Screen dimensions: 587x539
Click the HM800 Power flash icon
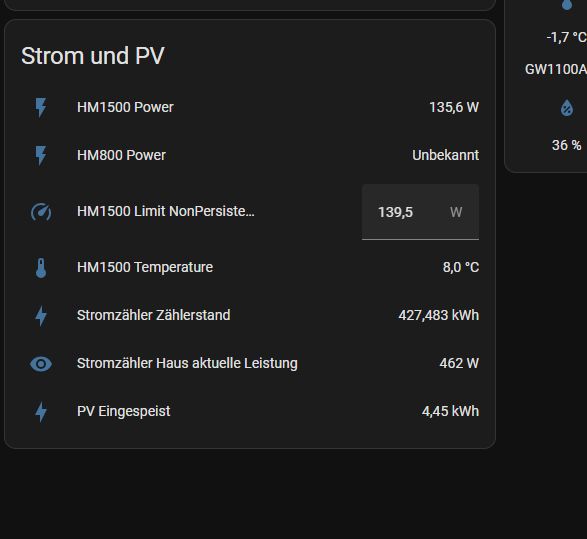click(x=41, y=156)
